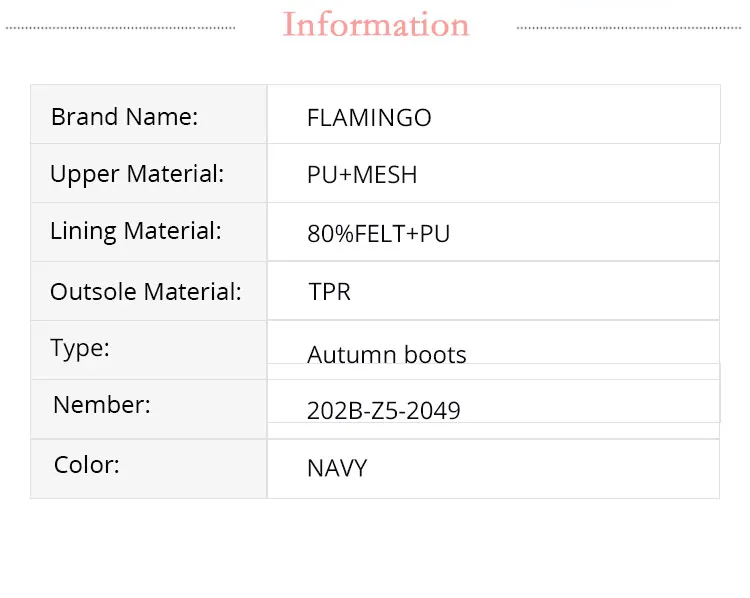Viewport: 750px width, 598px height.
Task: Click dotted line right of Information
Action: coord(630,28)
